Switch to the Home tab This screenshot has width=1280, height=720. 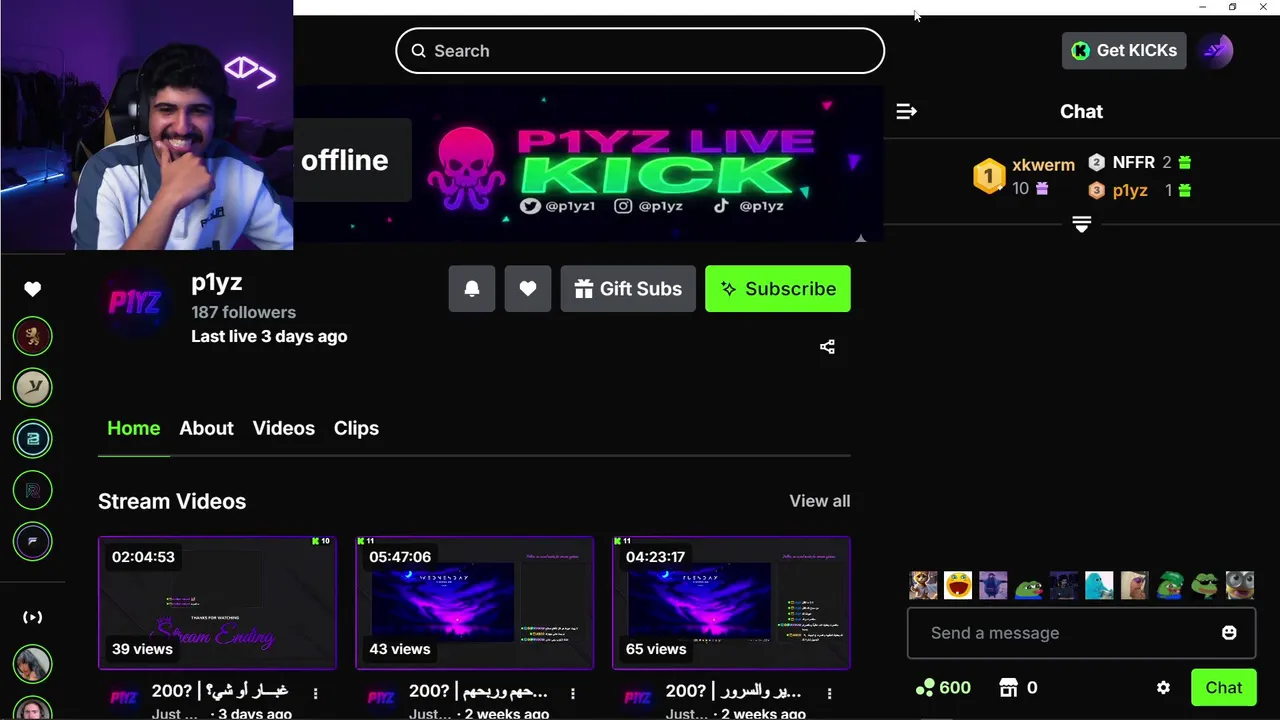pyautogui.click(x=133, y=428)
